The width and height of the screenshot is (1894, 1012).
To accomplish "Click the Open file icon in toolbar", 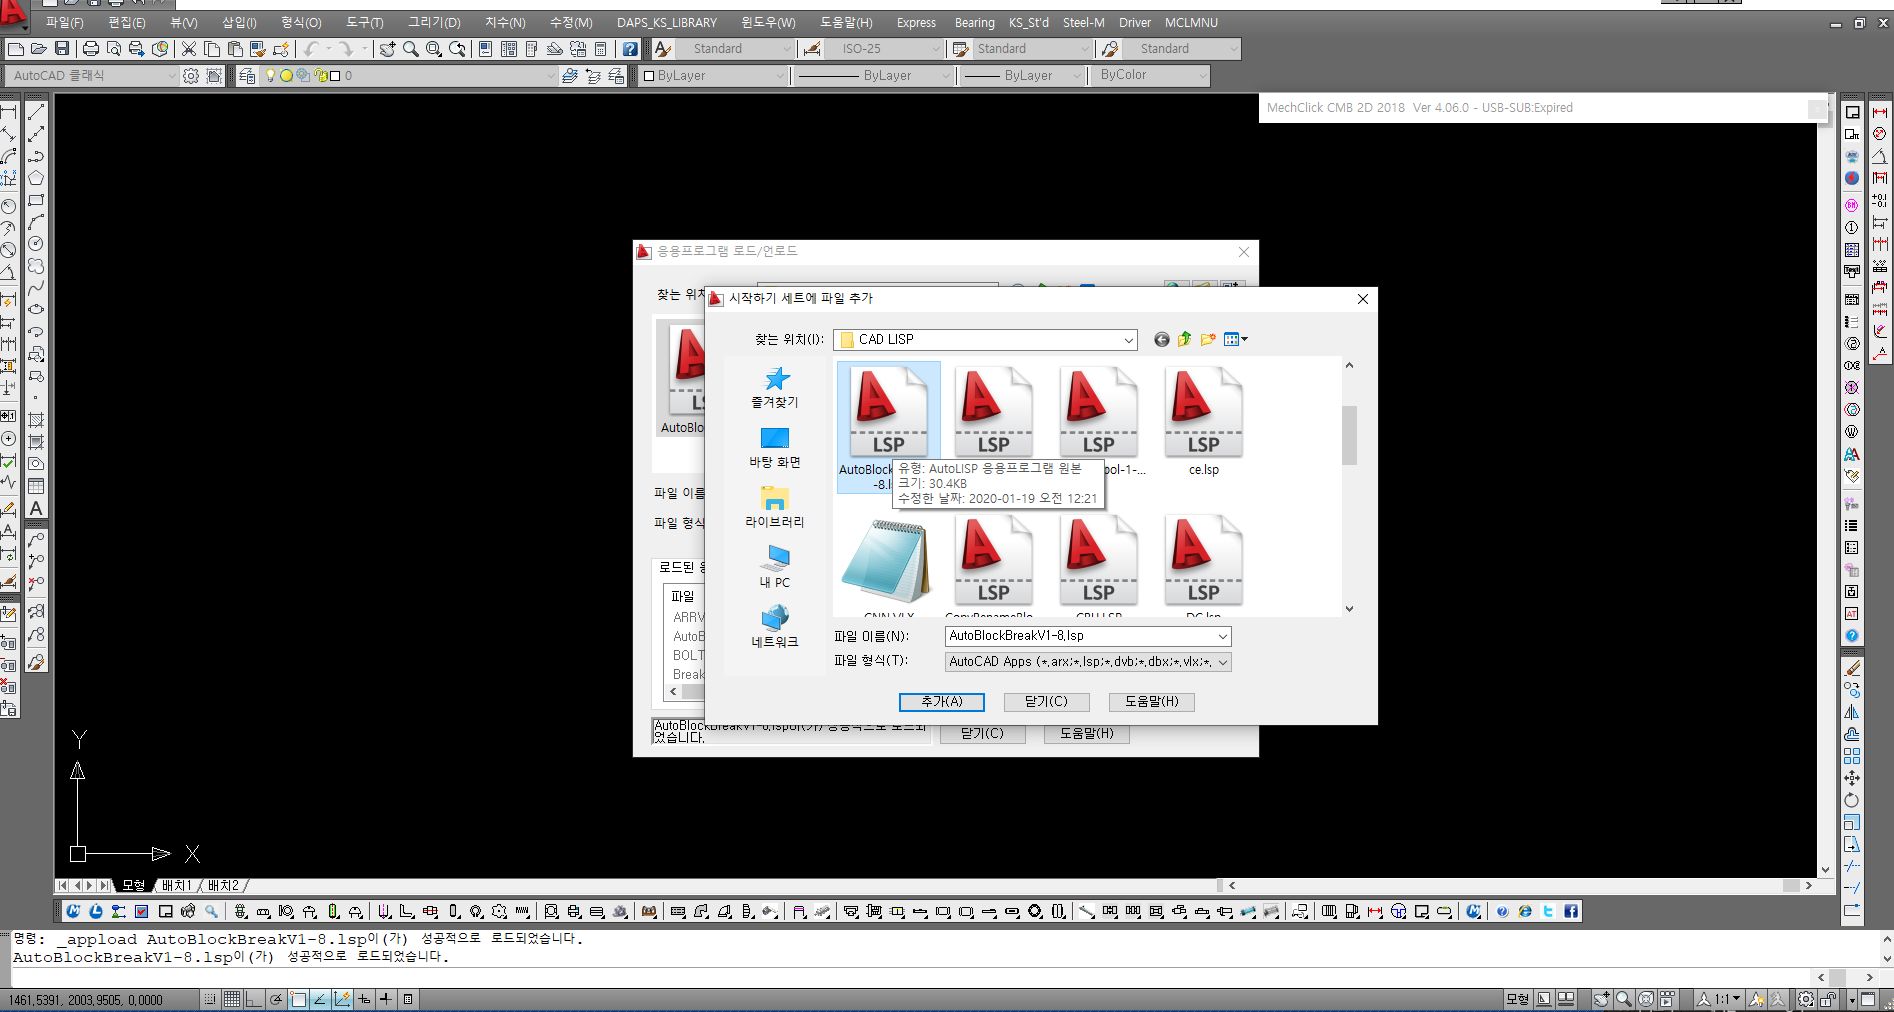I will pos(38,49).
